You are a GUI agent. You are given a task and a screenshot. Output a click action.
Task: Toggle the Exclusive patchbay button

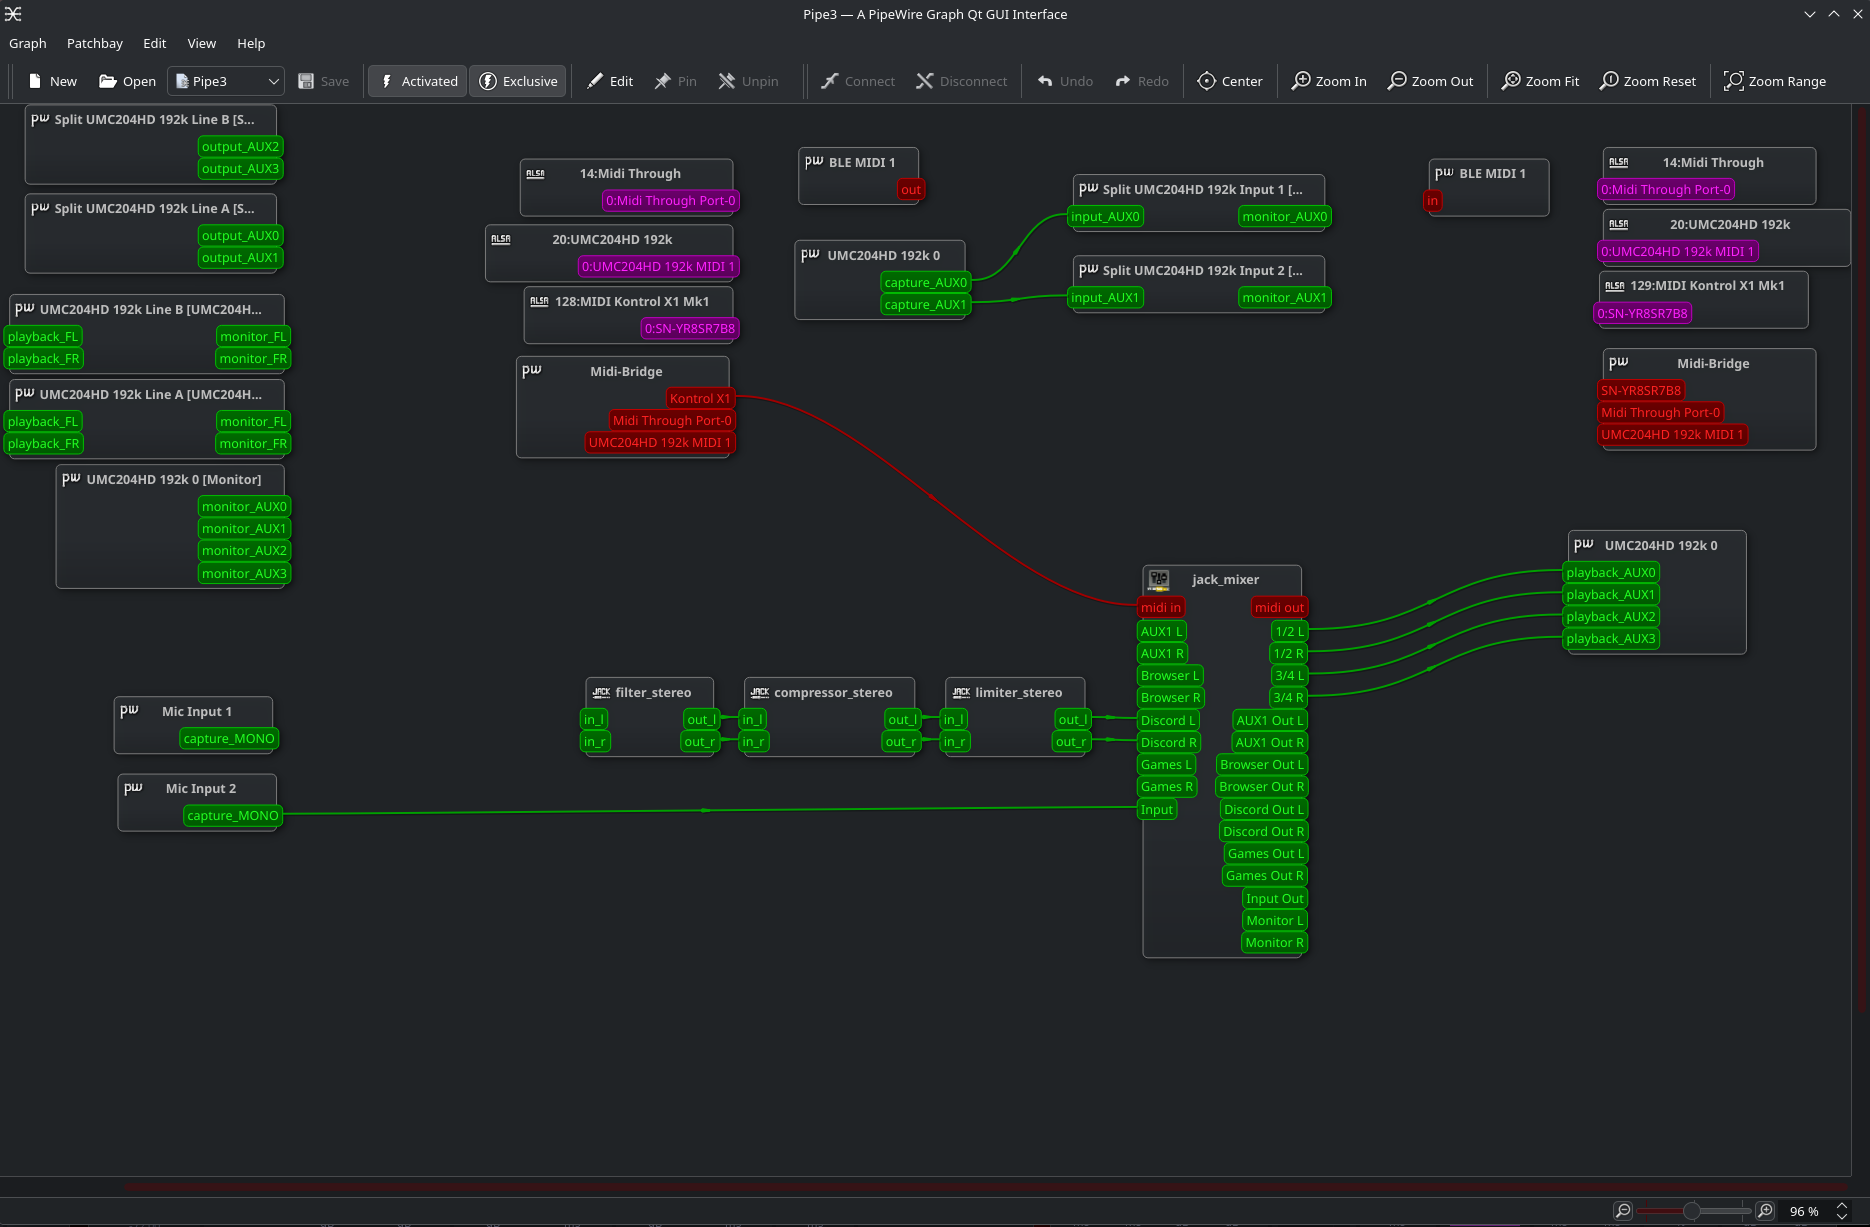[x=519, y=81]
